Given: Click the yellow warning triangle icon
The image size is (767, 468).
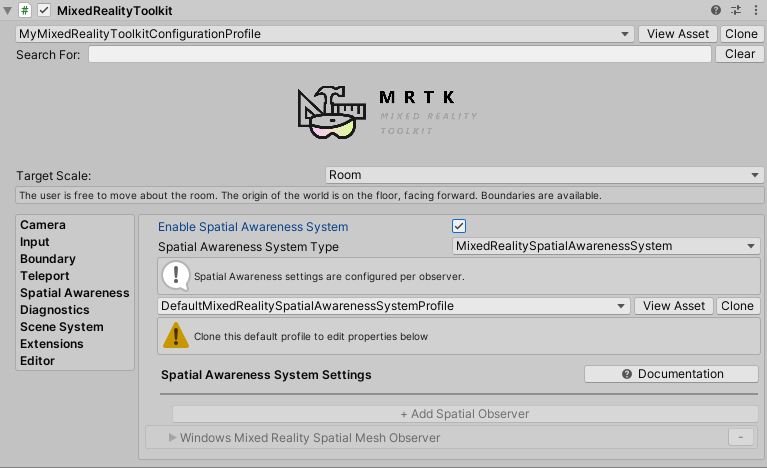Looking at the screenshot, I should [x=176, y=336].
